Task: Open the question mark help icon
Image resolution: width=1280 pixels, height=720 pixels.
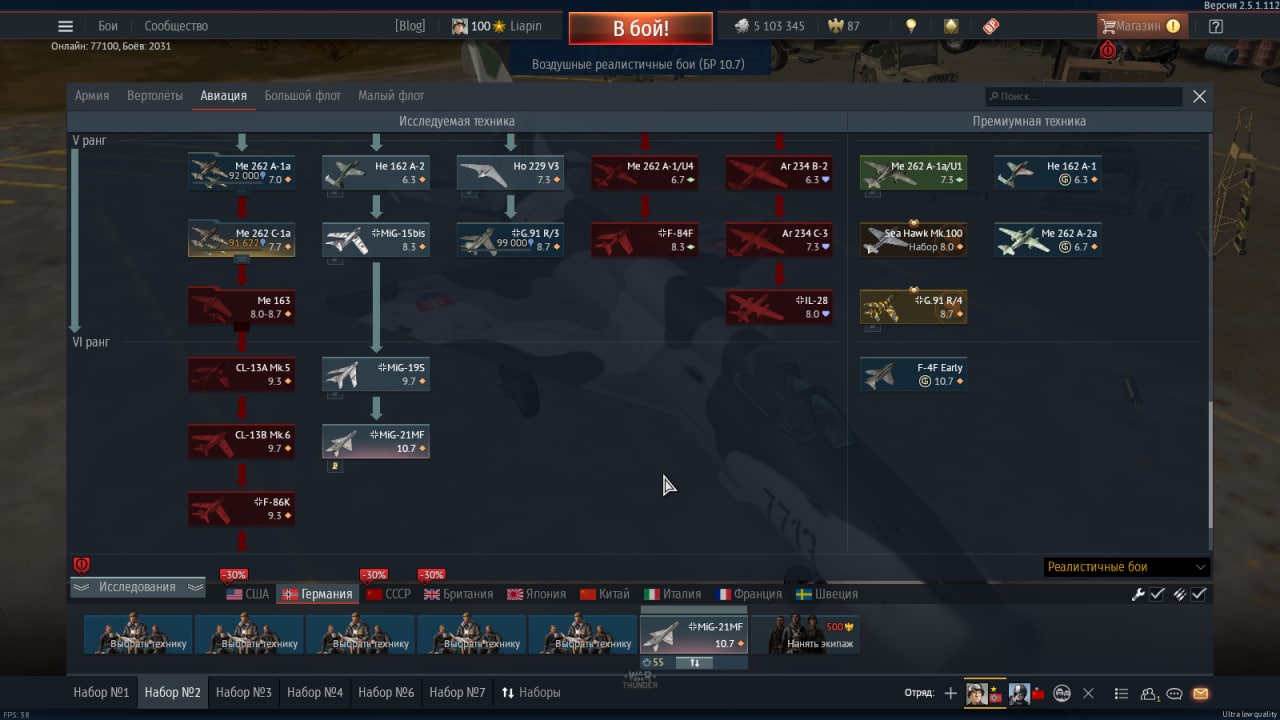Action: [x=1215, y=27]
